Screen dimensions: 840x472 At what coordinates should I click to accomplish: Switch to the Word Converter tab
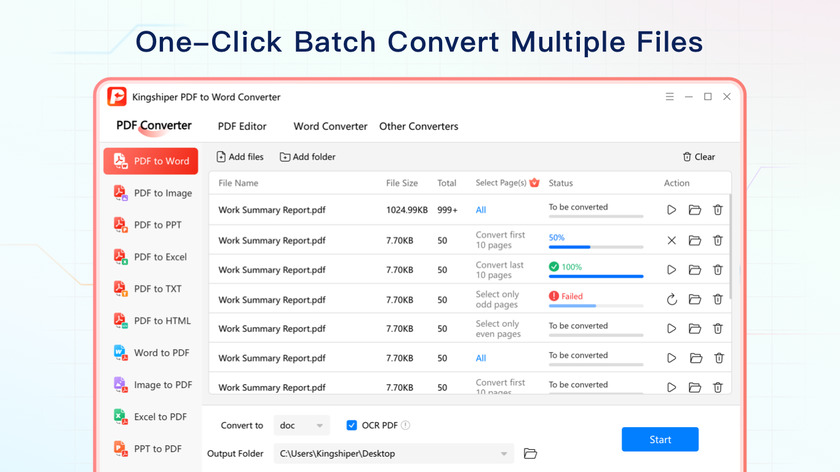(x=331, y=126)
